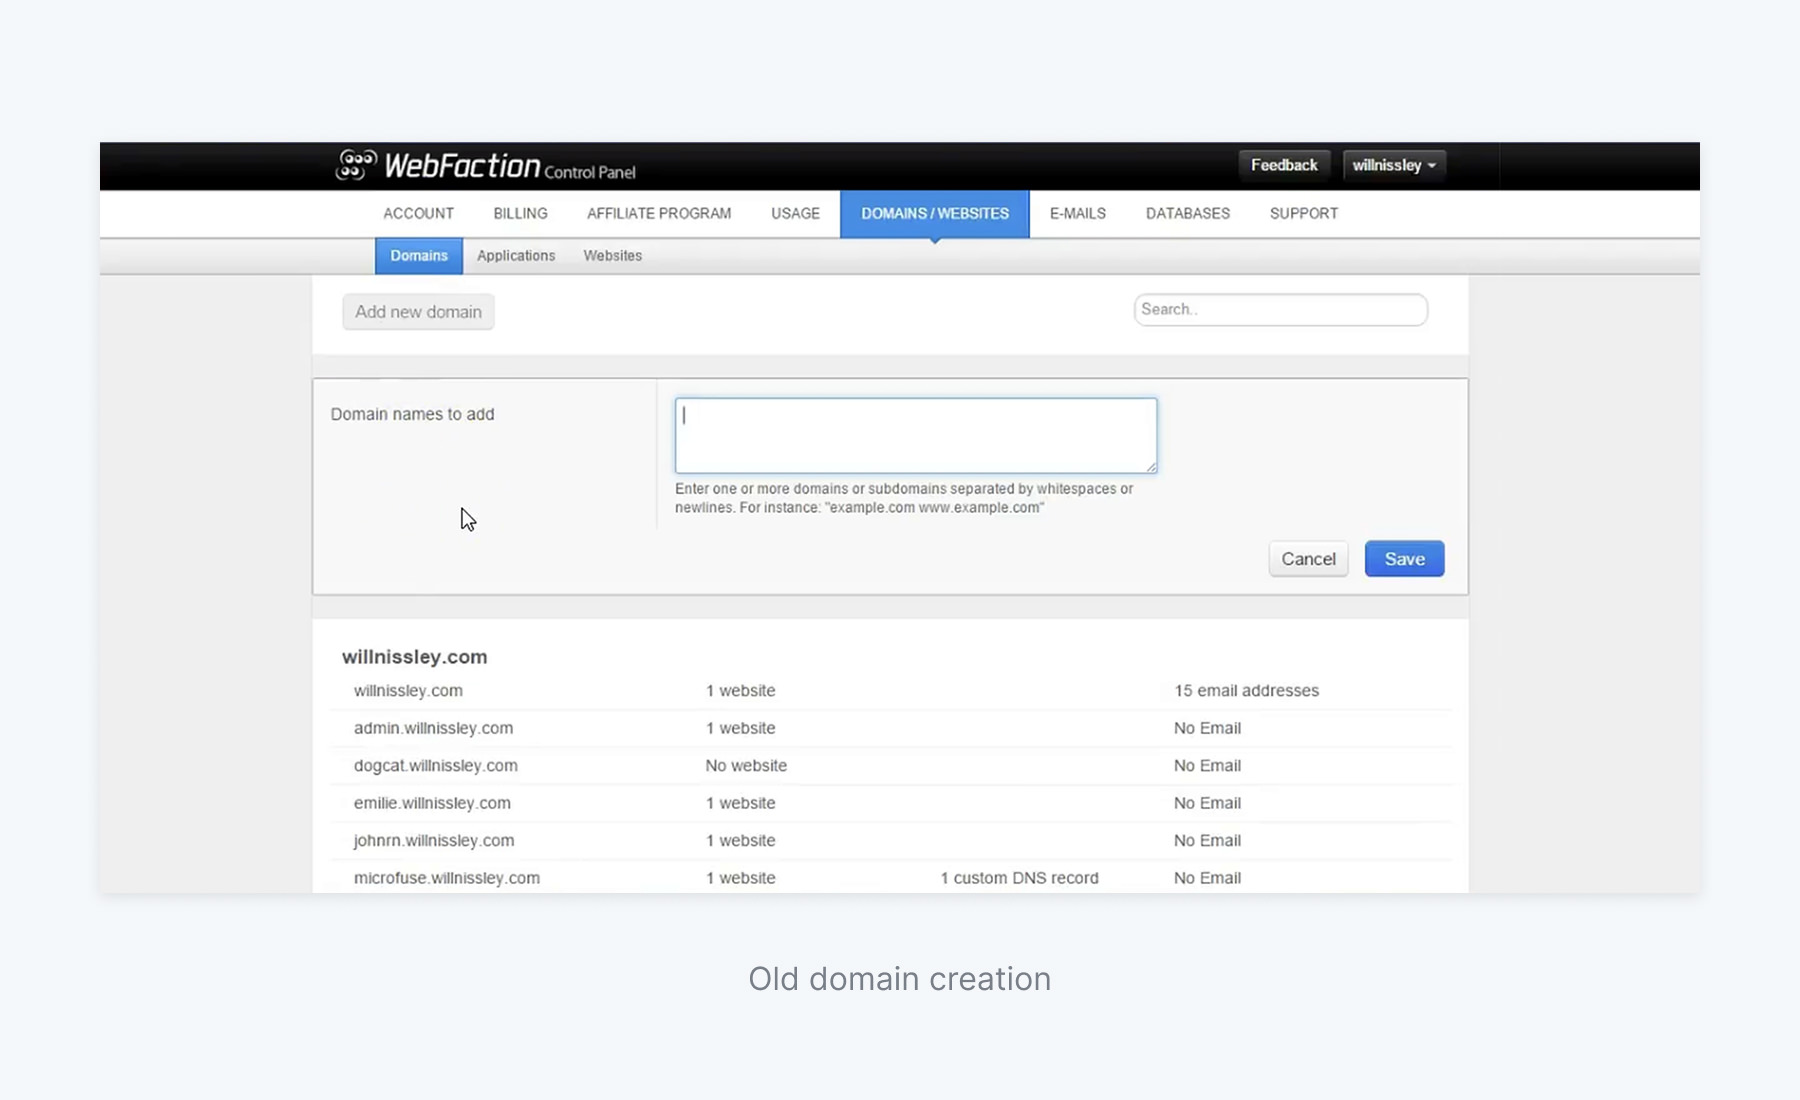Screen dimensions: 1800x1100
Task: Cancel adding the domain
Action: (x=1308, y=559)
